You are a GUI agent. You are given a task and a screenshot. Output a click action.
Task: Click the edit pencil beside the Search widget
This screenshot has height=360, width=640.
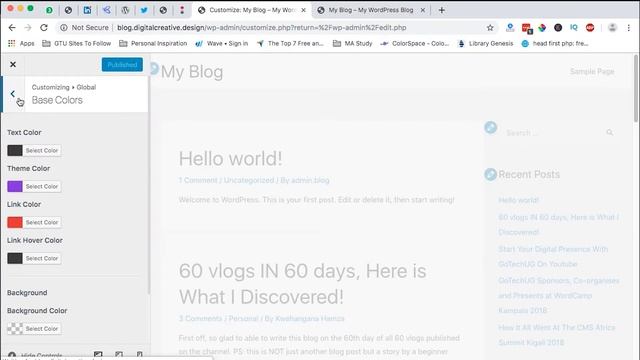pos(491,127)
